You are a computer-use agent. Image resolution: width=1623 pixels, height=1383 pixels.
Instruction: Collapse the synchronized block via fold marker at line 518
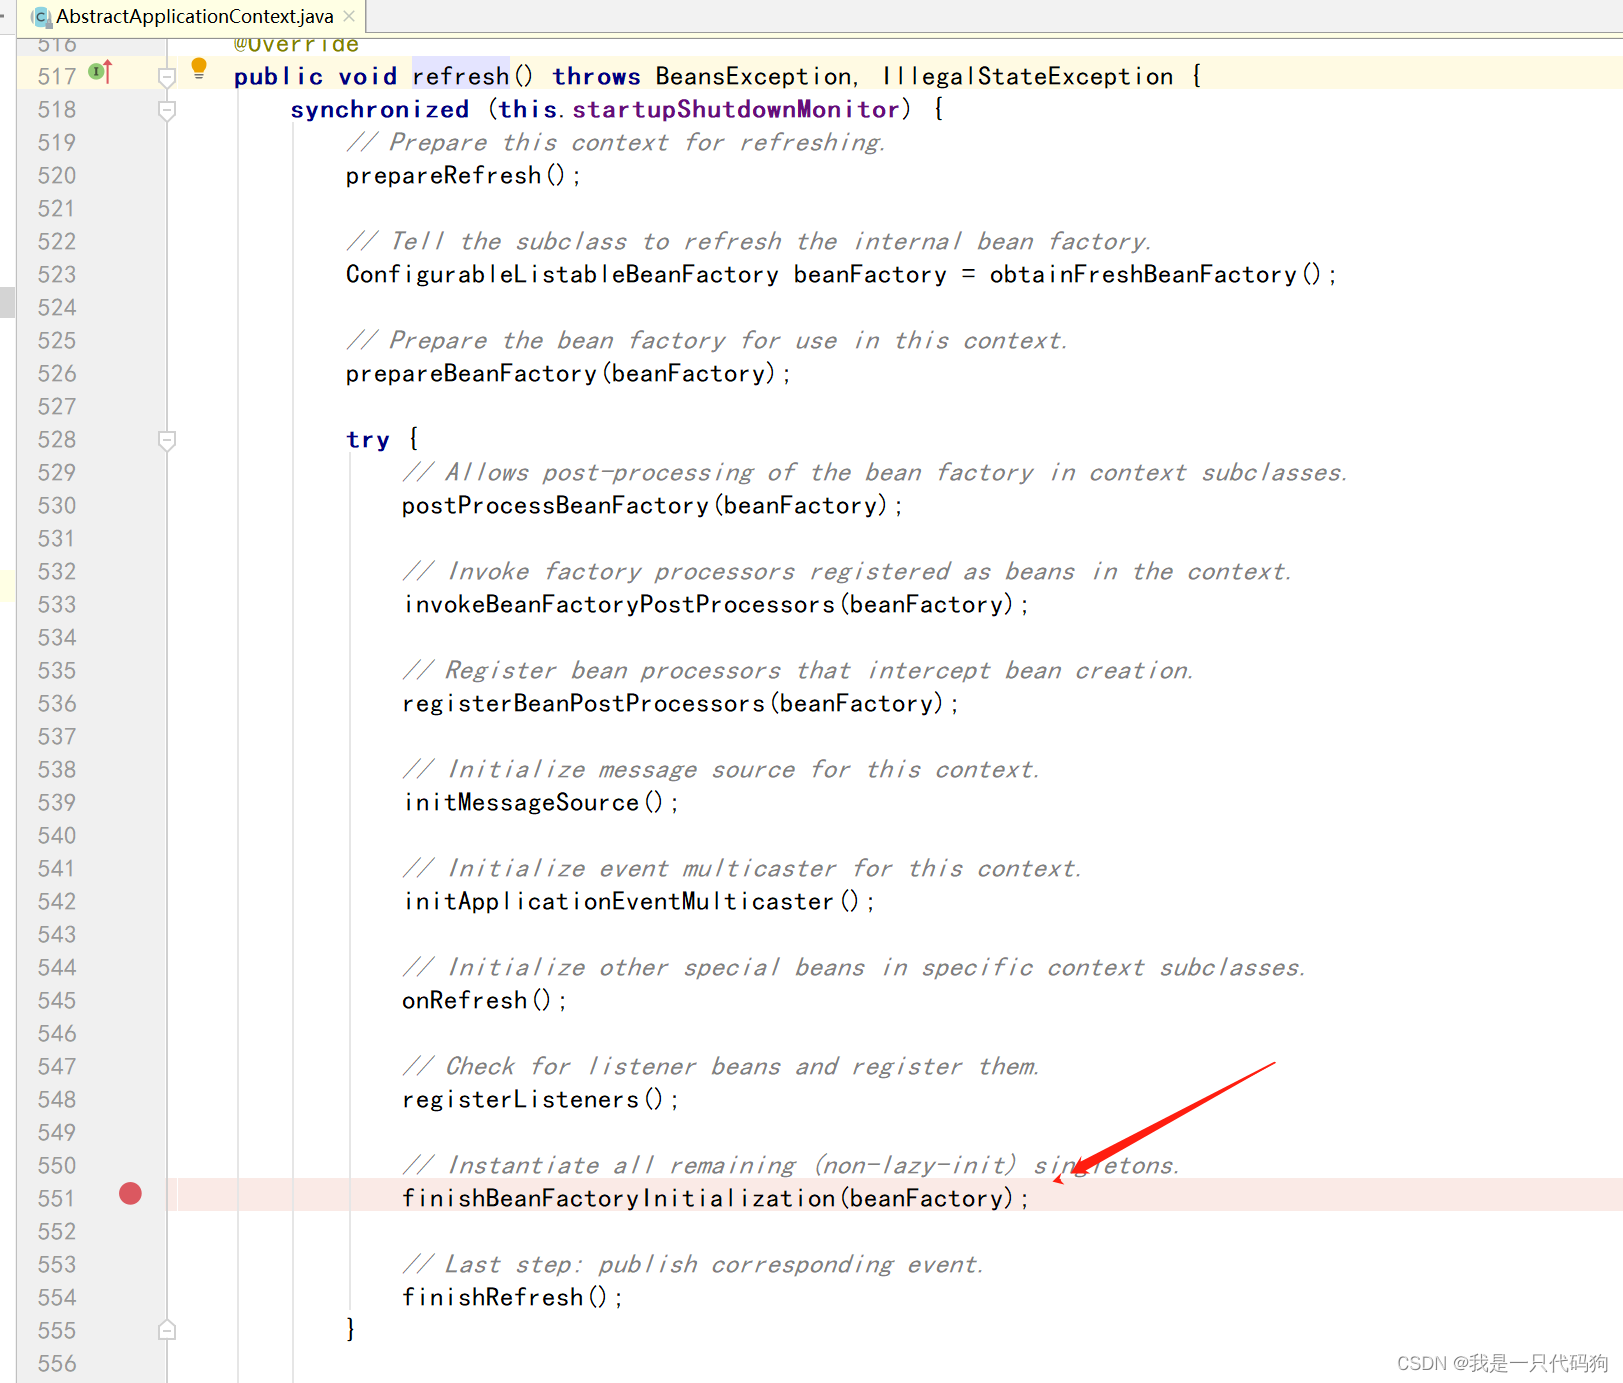[x=167, y=110]
